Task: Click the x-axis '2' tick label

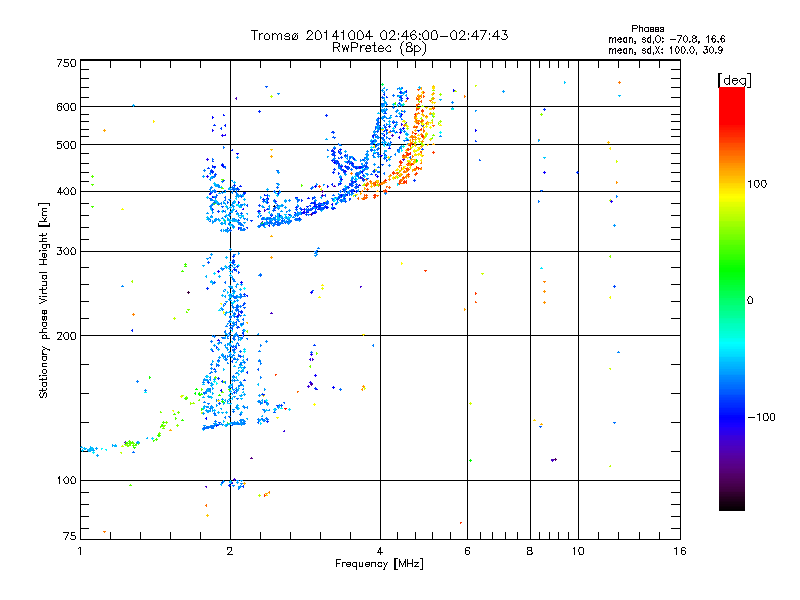Action: 230,551
